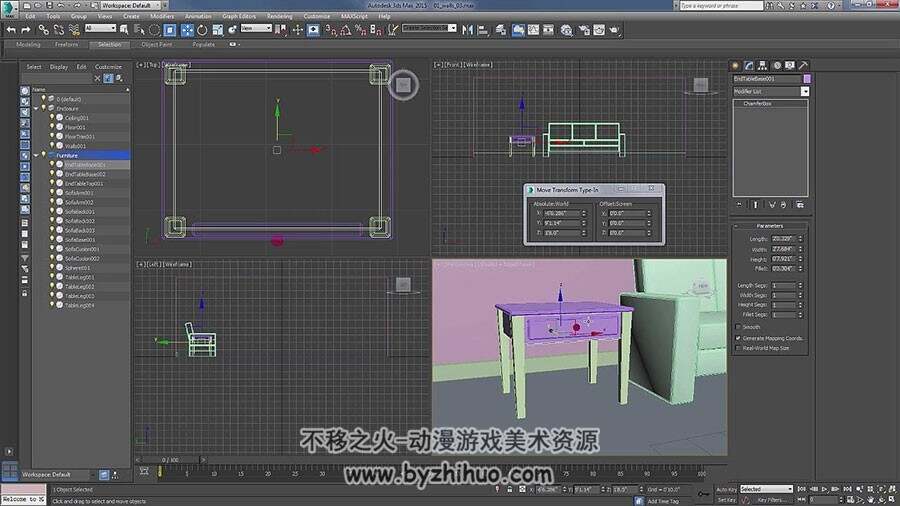Toggle visibility bulb of SofaArm001
Viewport: 900px width, 506px height.
(52, 193)
